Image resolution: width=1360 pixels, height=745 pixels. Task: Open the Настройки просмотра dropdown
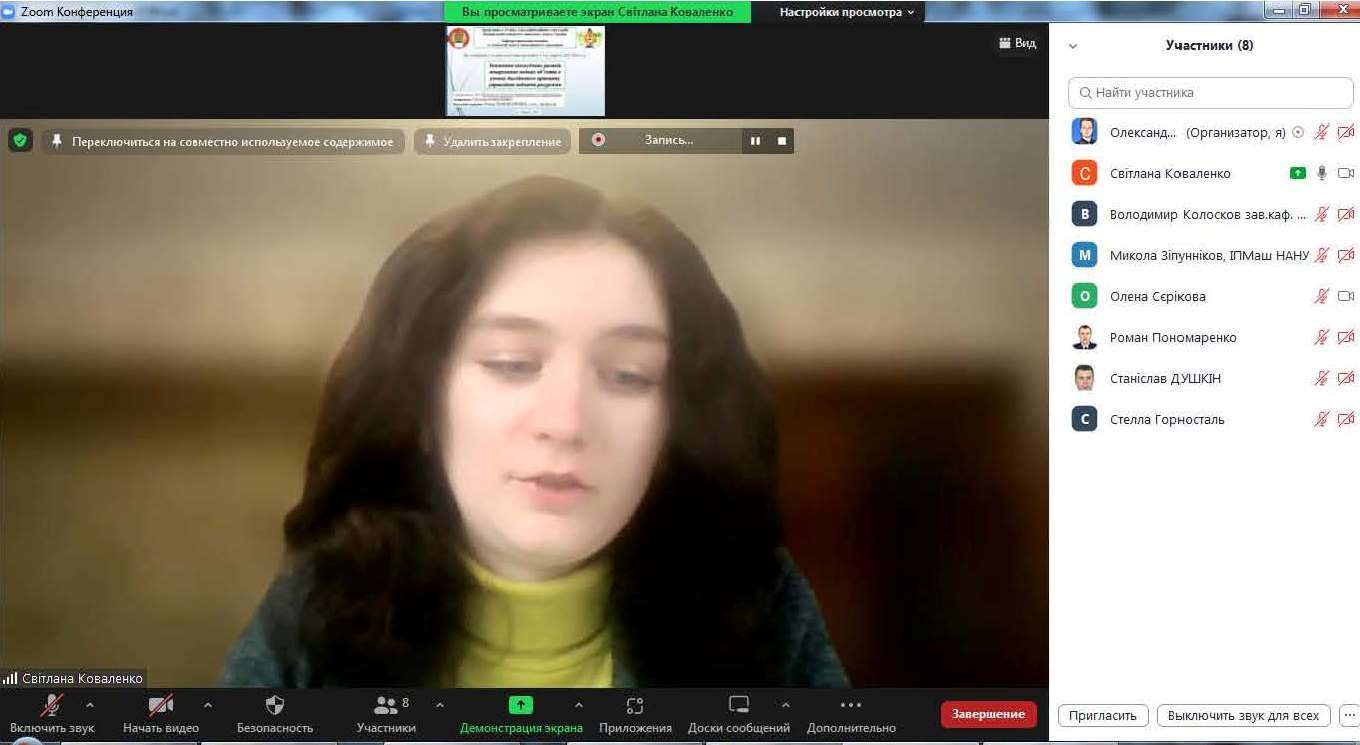(846, 12)
